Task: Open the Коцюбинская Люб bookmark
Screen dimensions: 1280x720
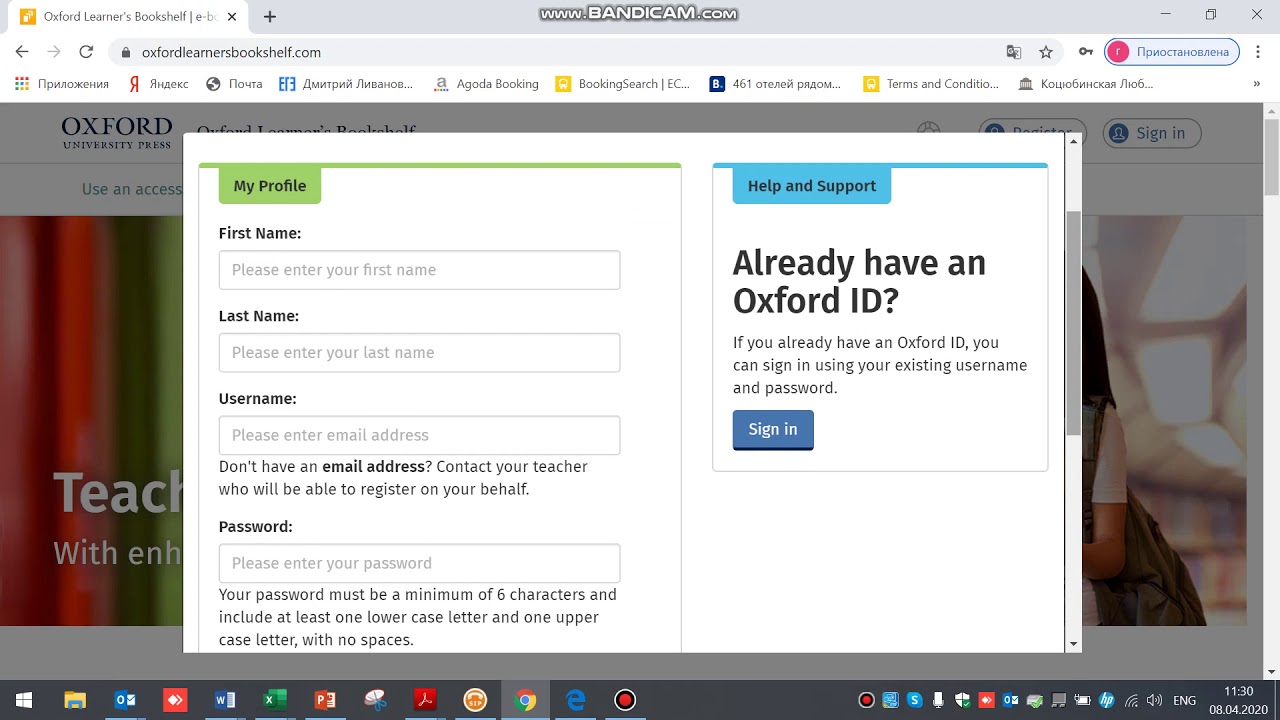Action: pyautogui.click(x=1086, y=84)
